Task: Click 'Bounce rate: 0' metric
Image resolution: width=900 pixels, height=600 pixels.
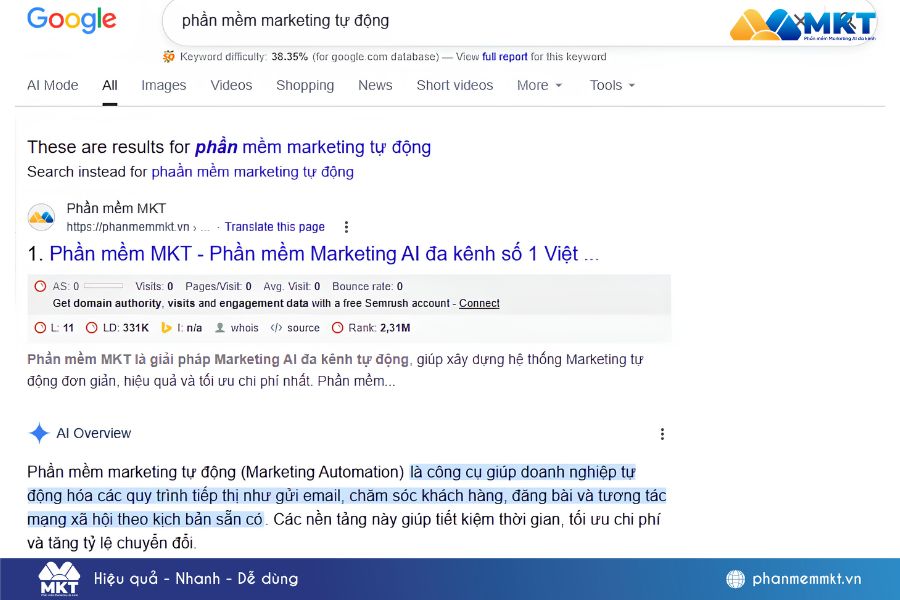Action: tap(367, 286)
